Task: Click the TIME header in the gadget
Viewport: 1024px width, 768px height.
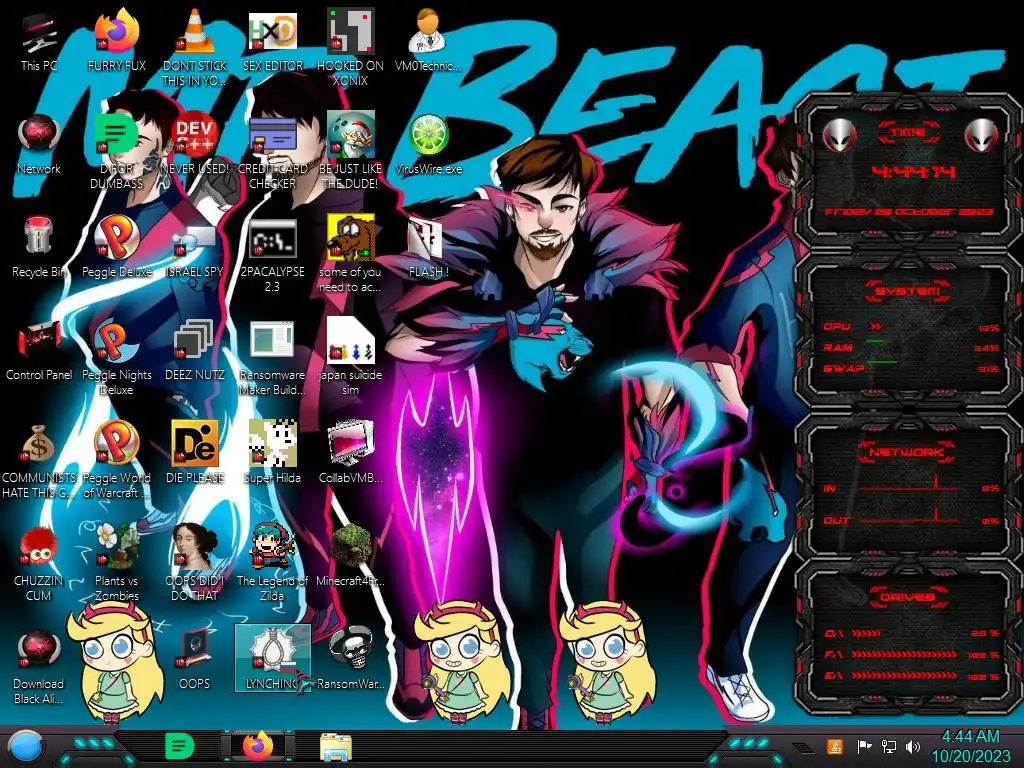Action: [x=909, y=133]
